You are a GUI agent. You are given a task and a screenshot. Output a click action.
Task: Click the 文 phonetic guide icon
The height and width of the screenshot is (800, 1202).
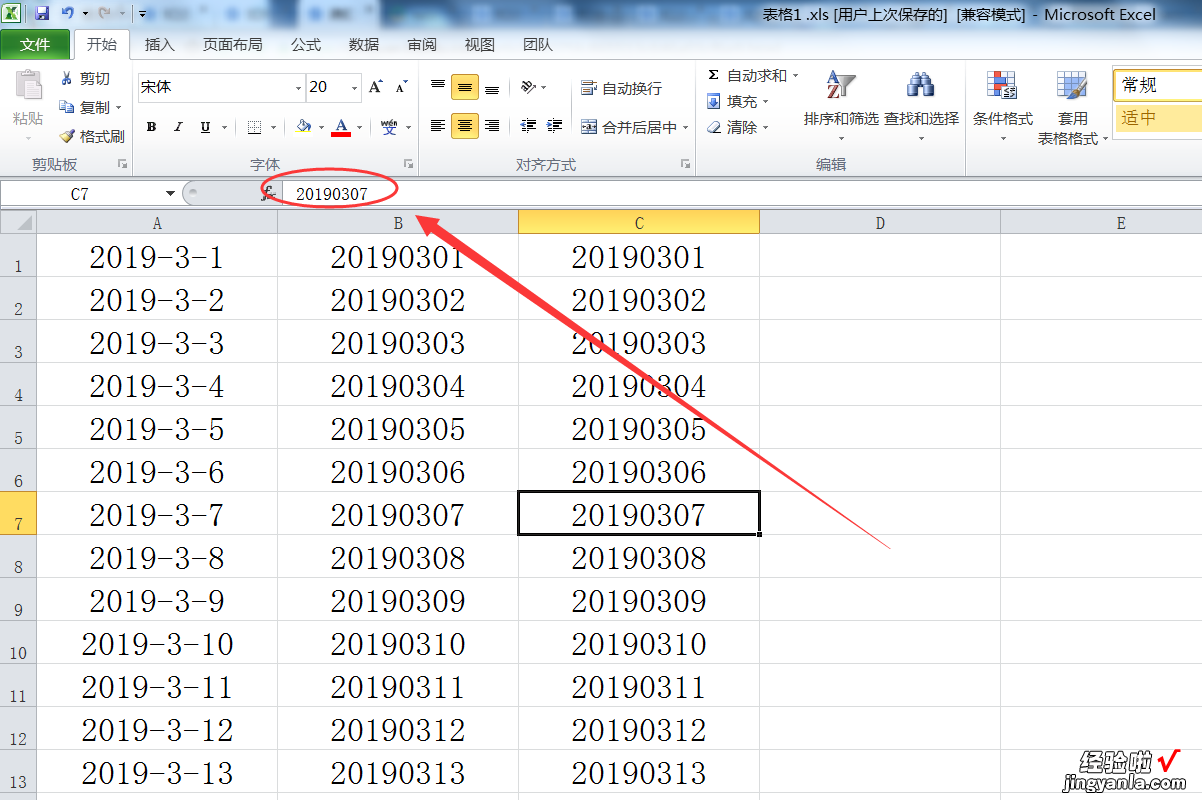[388, 127]
